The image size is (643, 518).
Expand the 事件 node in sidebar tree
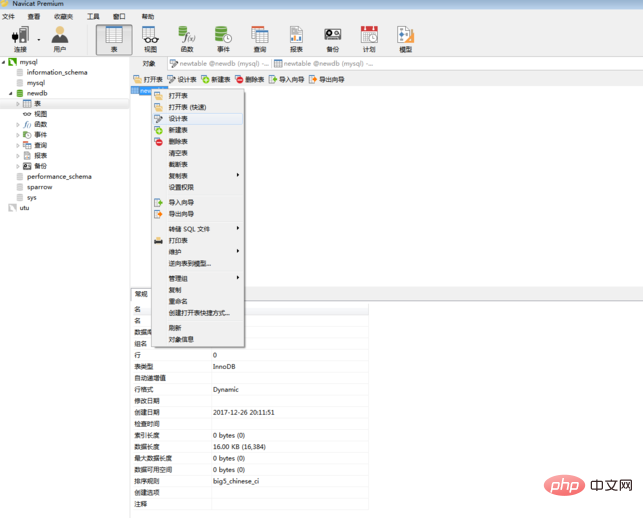pyautogui.click(x=18, y=135)
